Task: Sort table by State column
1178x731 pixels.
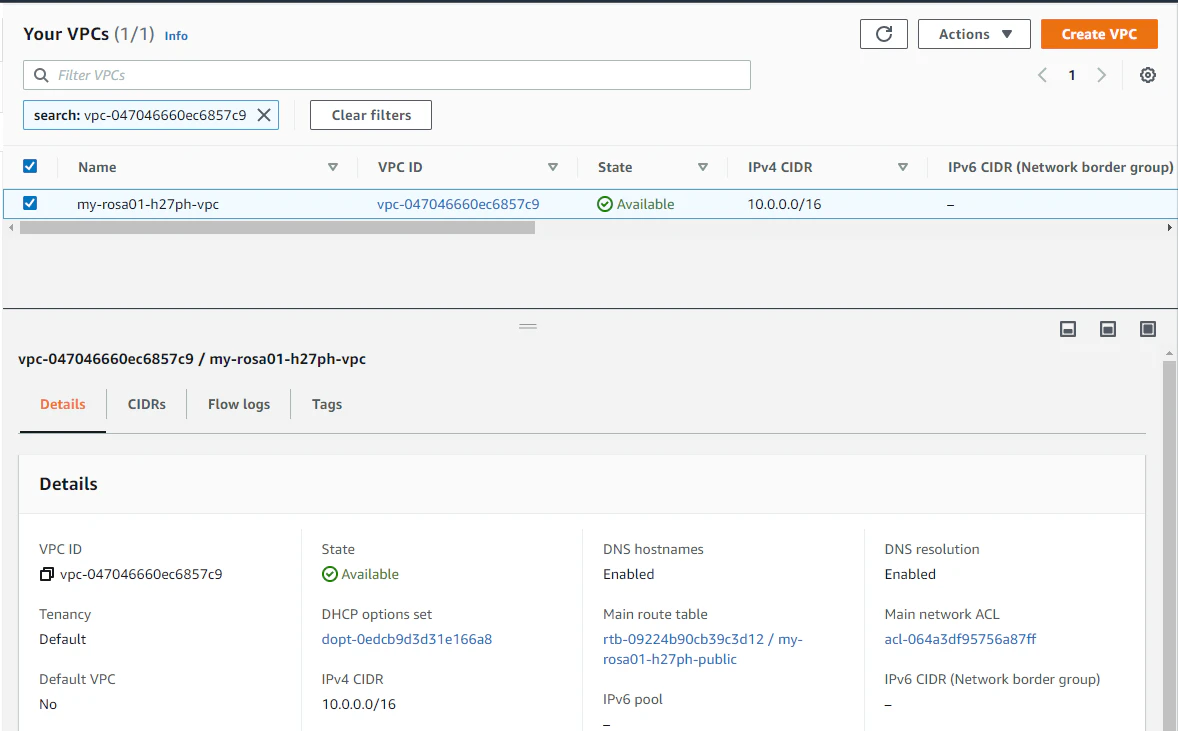Action: pos(703,167)
